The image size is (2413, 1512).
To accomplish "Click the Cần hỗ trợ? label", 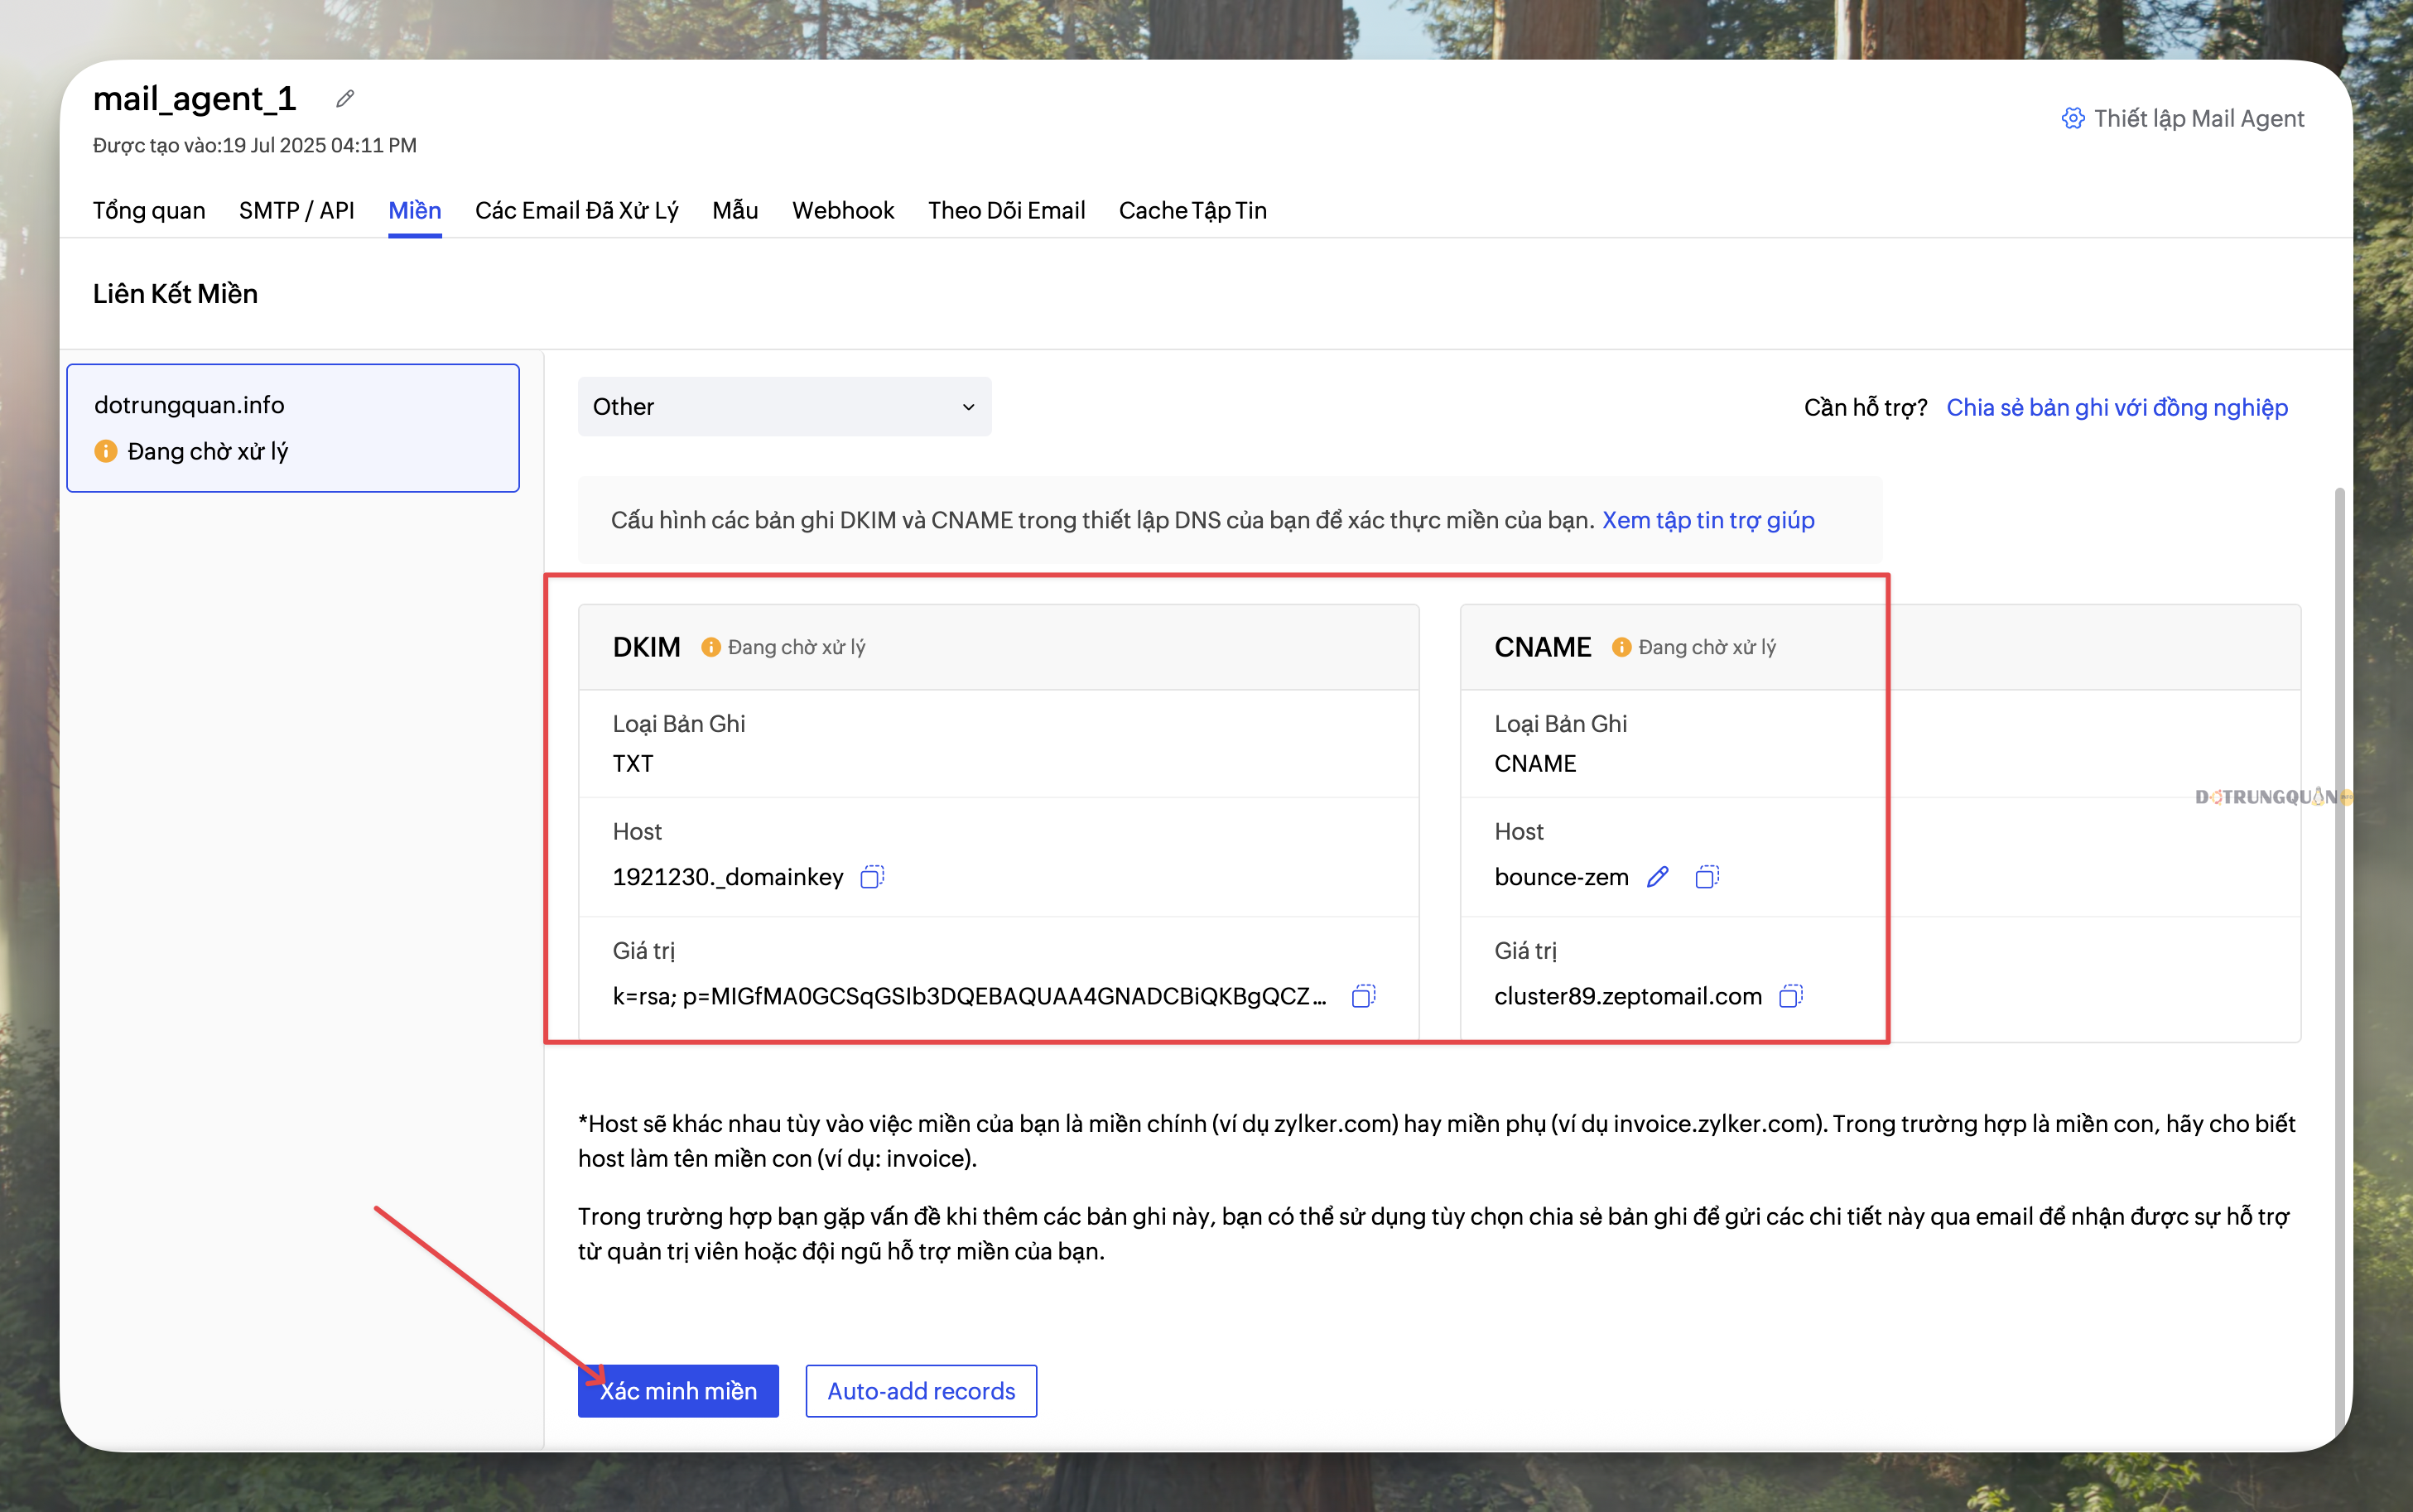I will coord(1865,407).
